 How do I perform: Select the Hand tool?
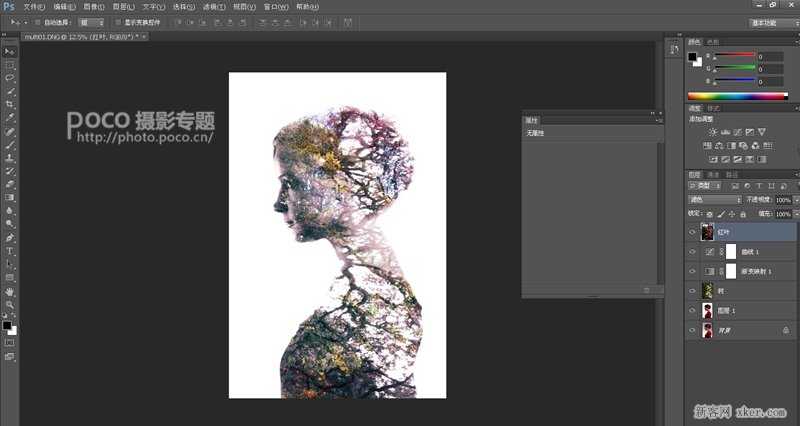[9, 291]
